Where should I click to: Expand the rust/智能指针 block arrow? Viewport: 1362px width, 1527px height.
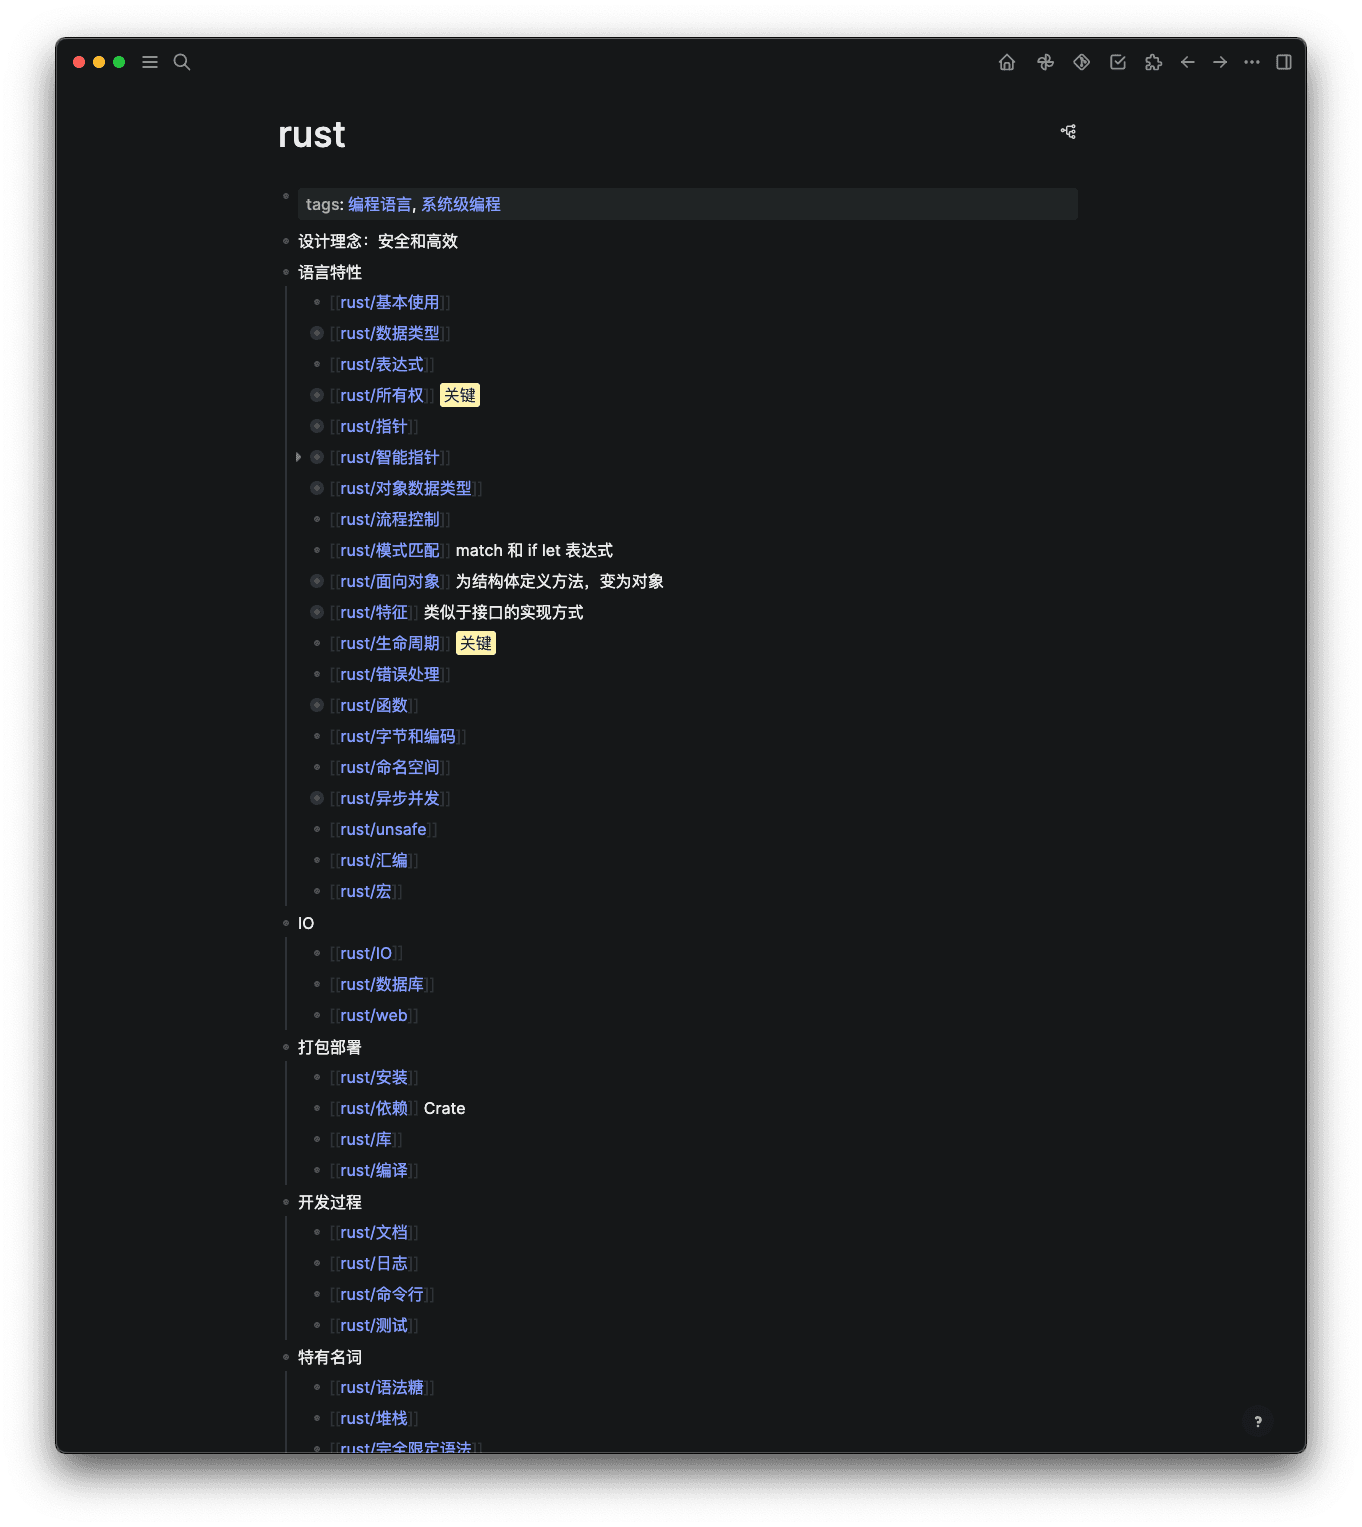pos(298,457)
